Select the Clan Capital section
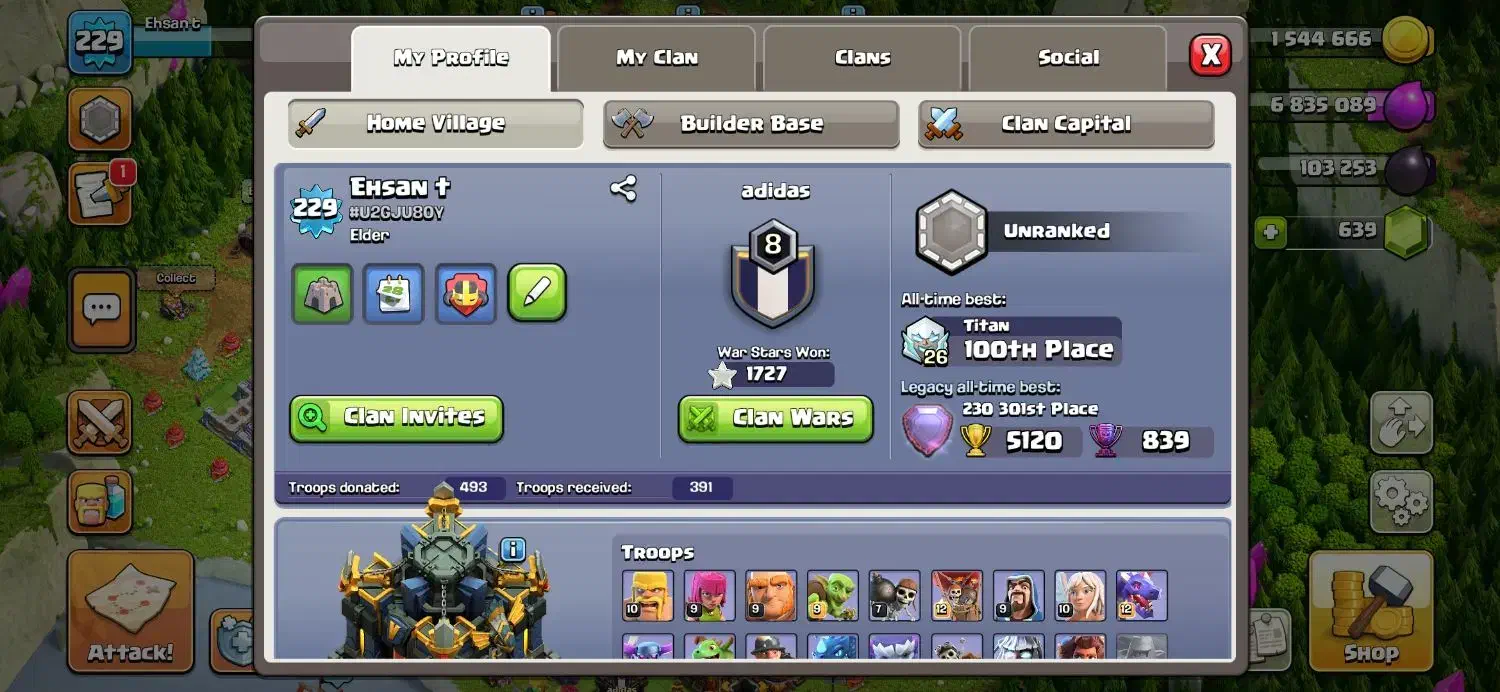Screen dimensions: 1500x692 tap(1066, 124)
